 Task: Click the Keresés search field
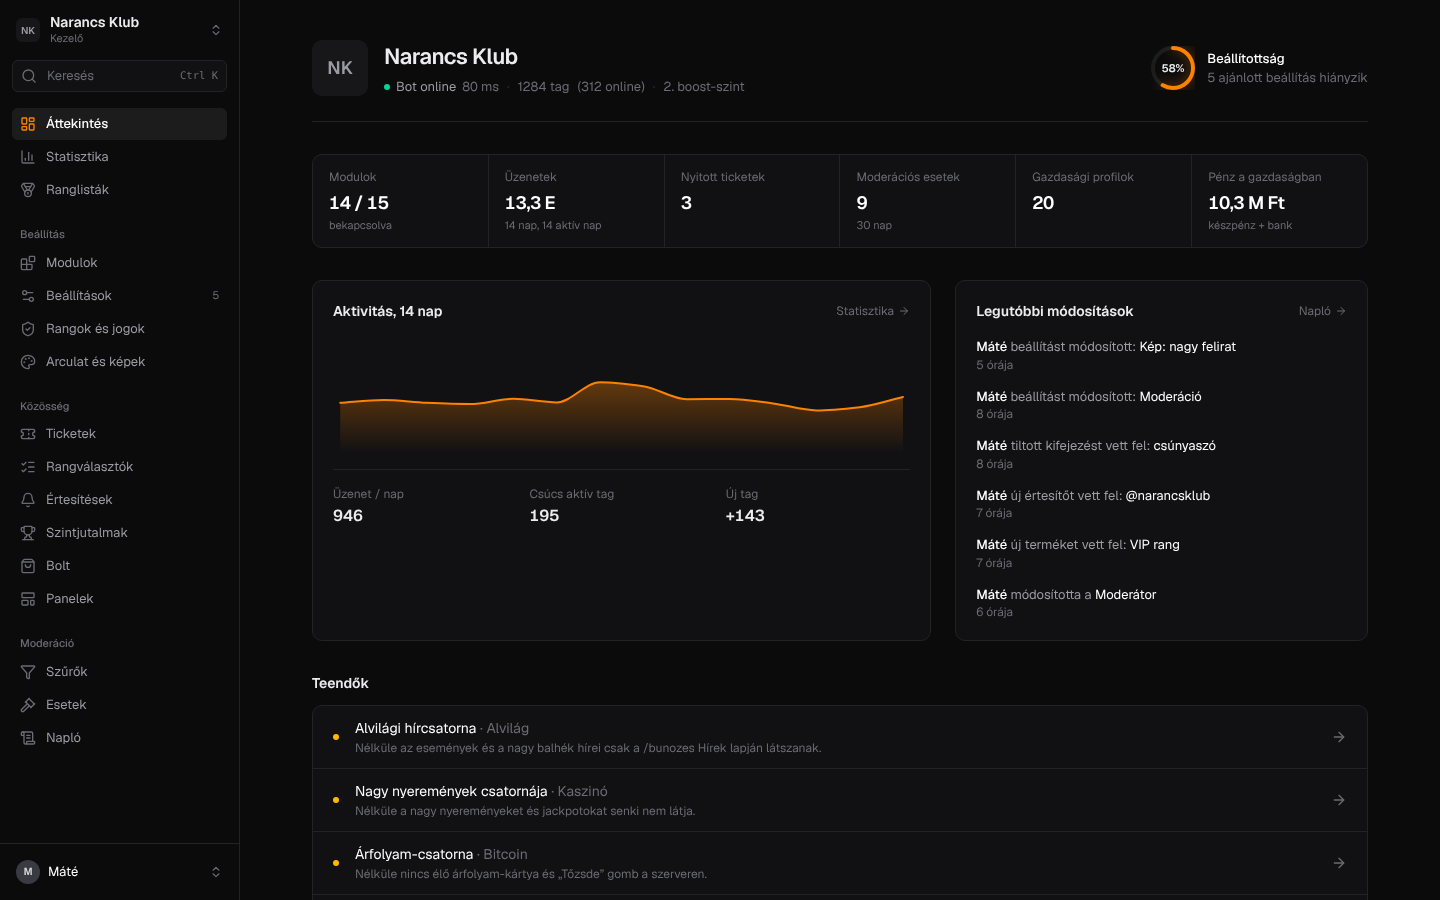coord(120,76)
